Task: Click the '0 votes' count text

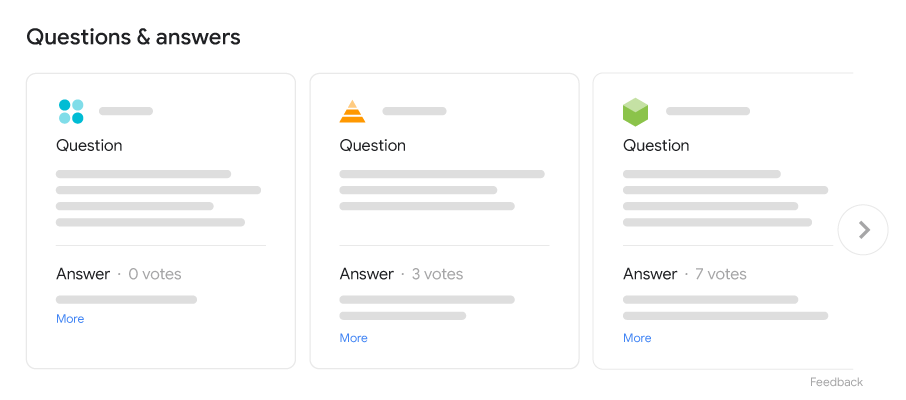Action: [x=155, y=274]
